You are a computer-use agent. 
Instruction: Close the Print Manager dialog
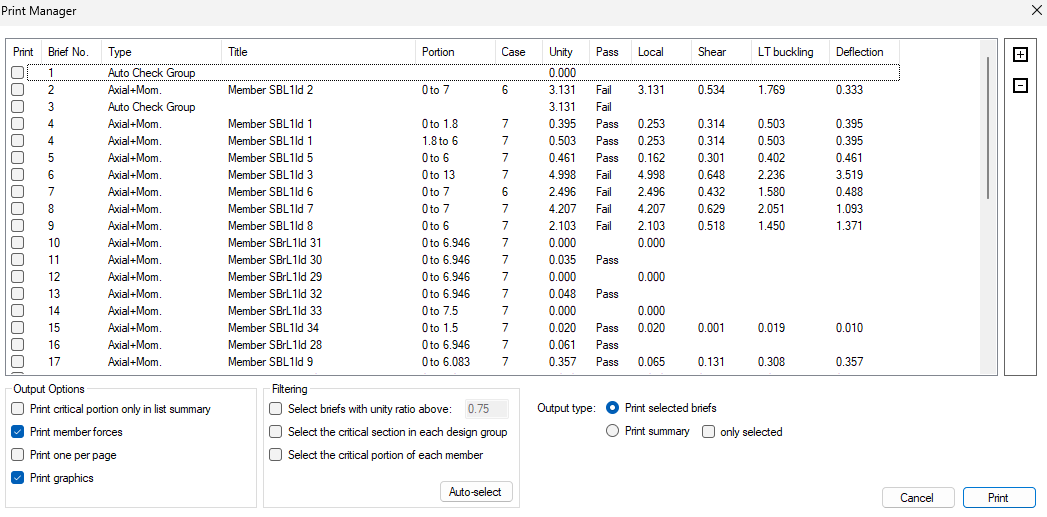click(1034, 10)
